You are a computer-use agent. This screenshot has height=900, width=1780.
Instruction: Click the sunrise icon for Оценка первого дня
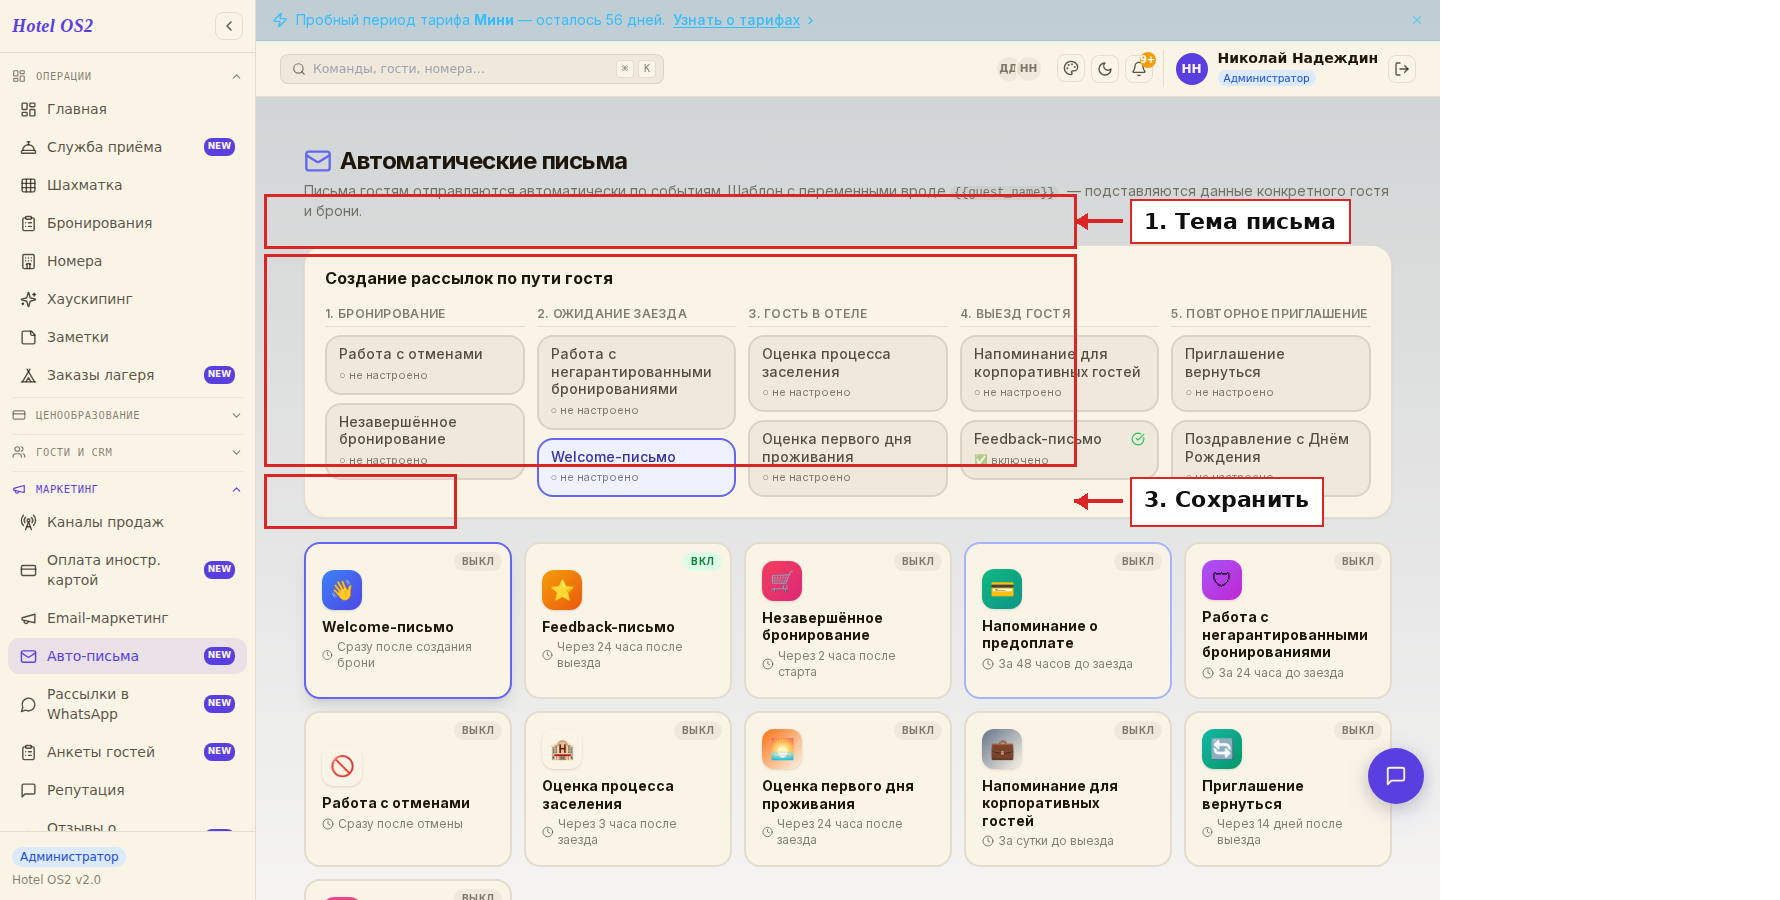coord(782,749)
